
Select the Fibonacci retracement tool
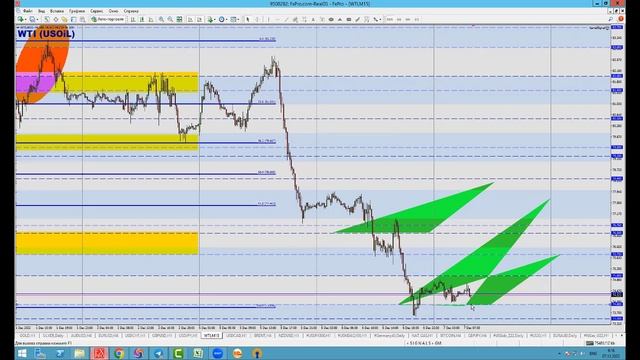305,19
